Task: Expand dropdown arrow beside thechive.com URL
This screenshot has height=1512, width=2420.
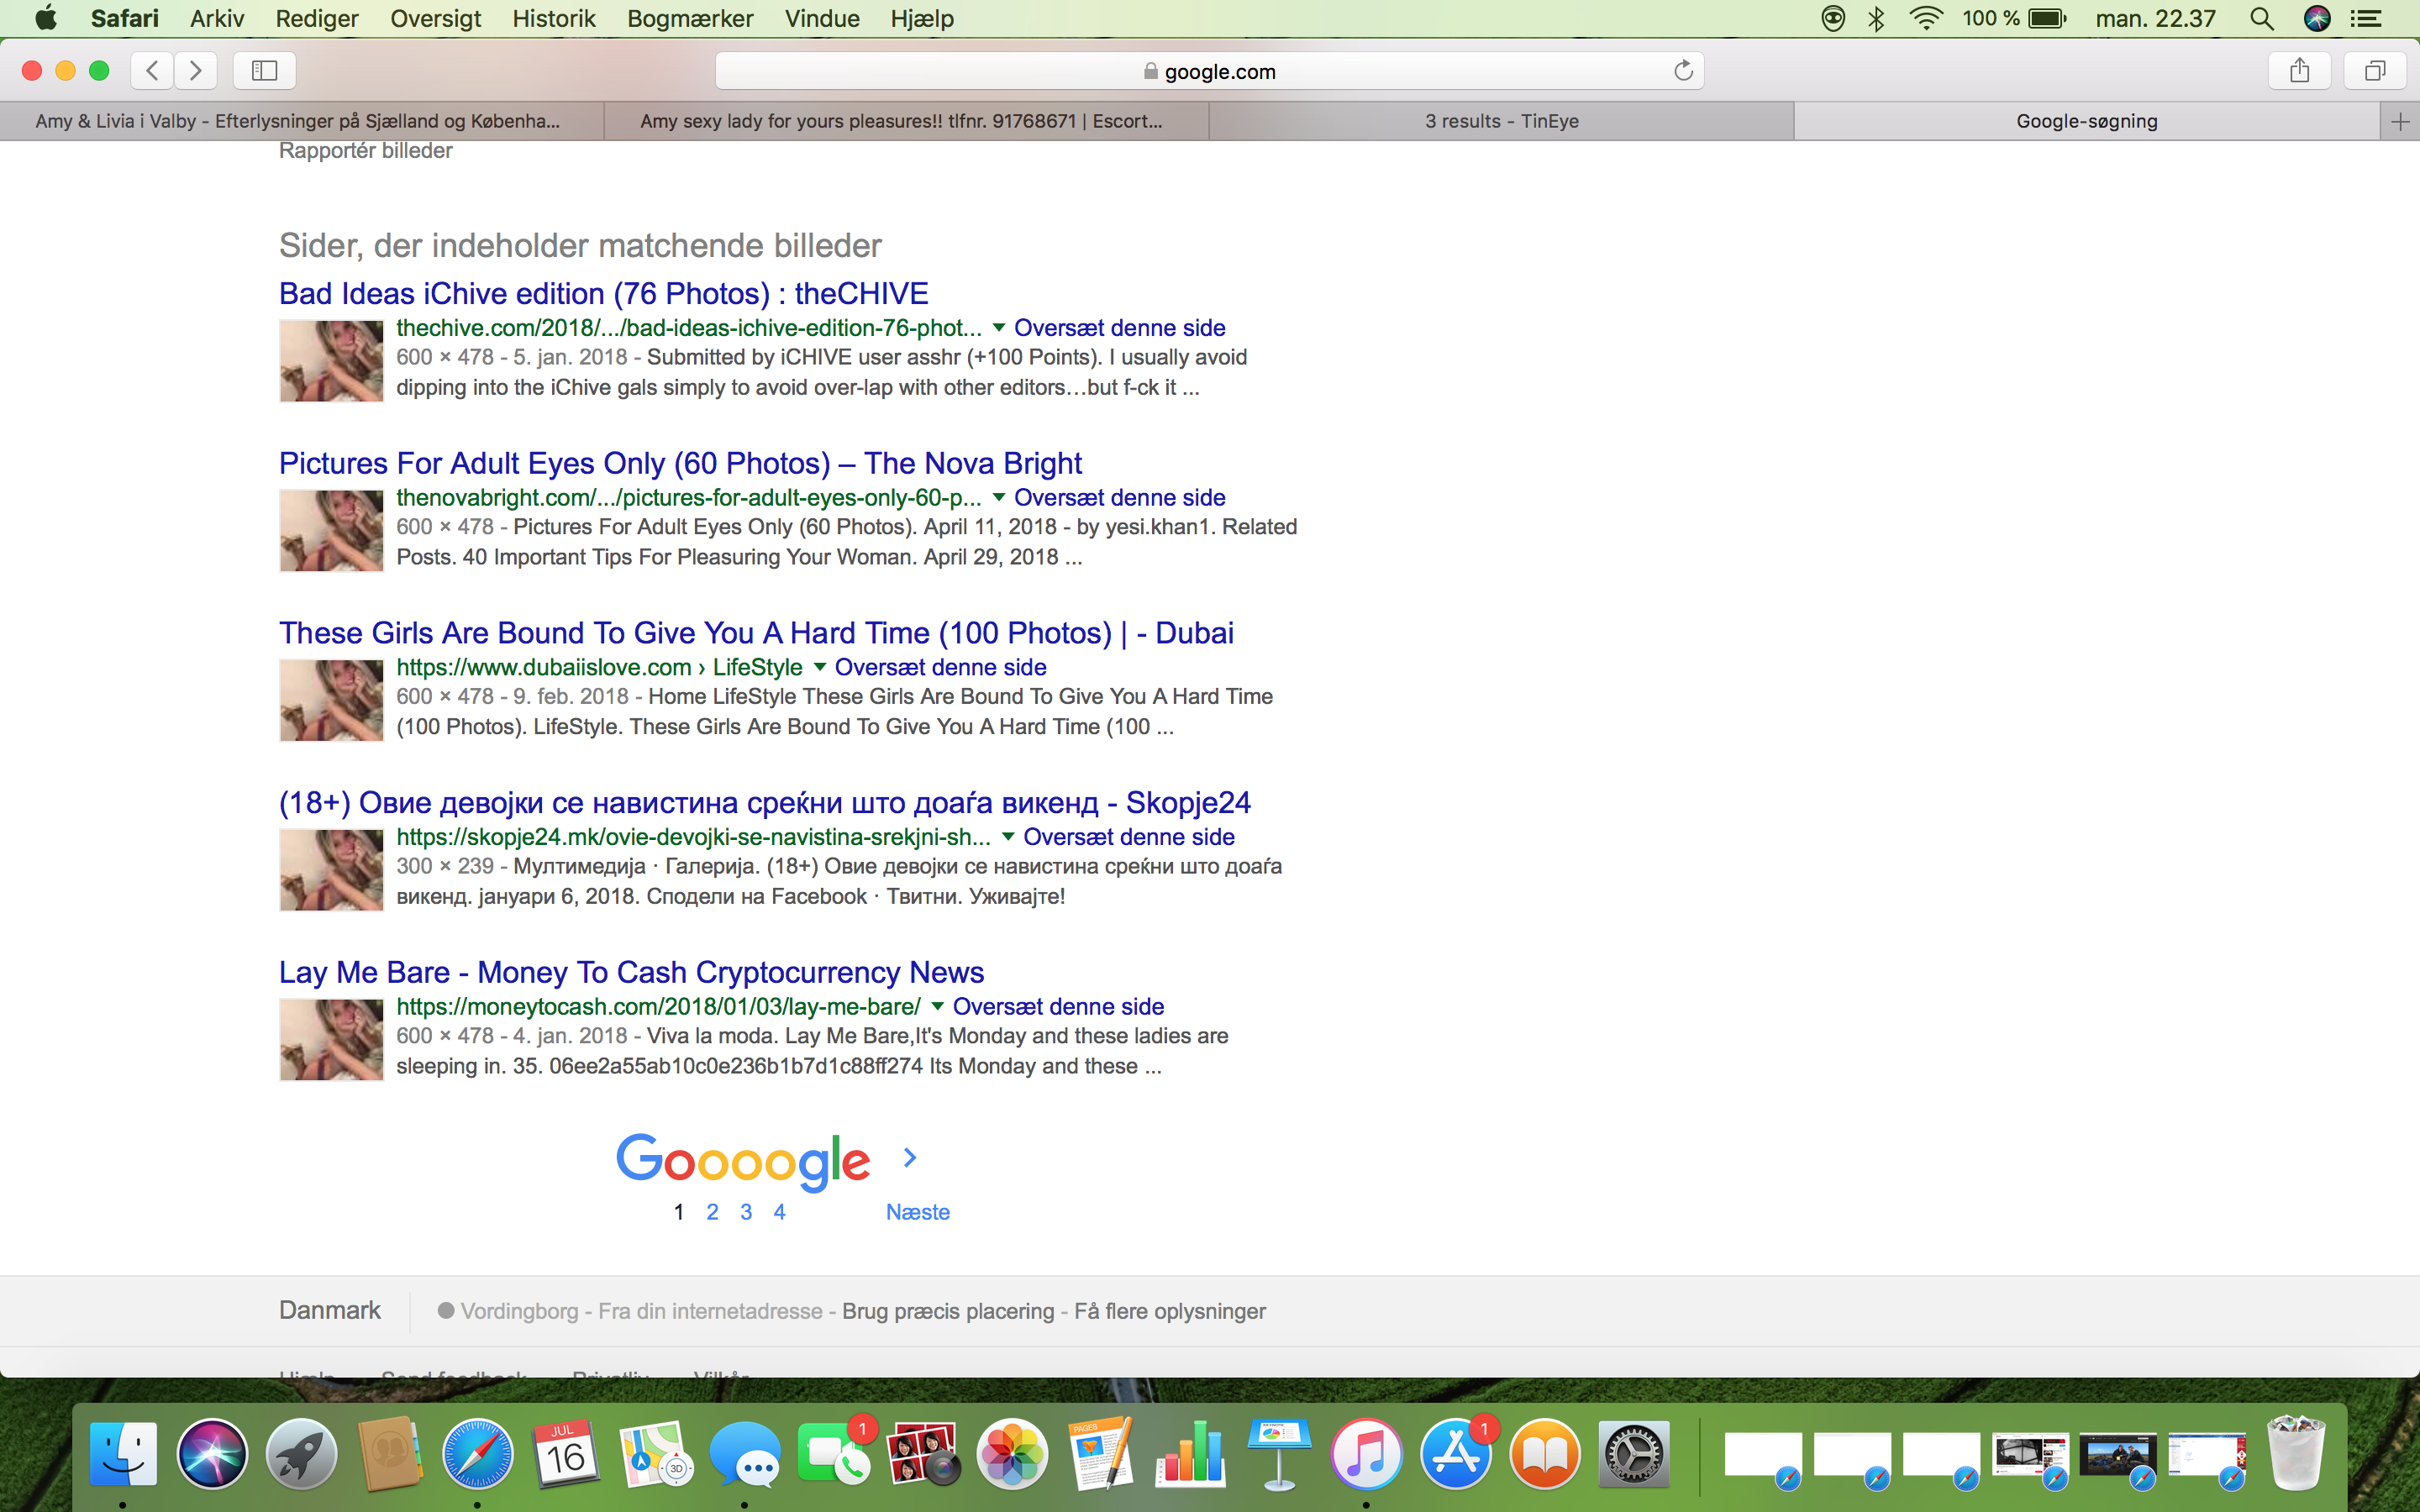Action: tap(998, 328)
